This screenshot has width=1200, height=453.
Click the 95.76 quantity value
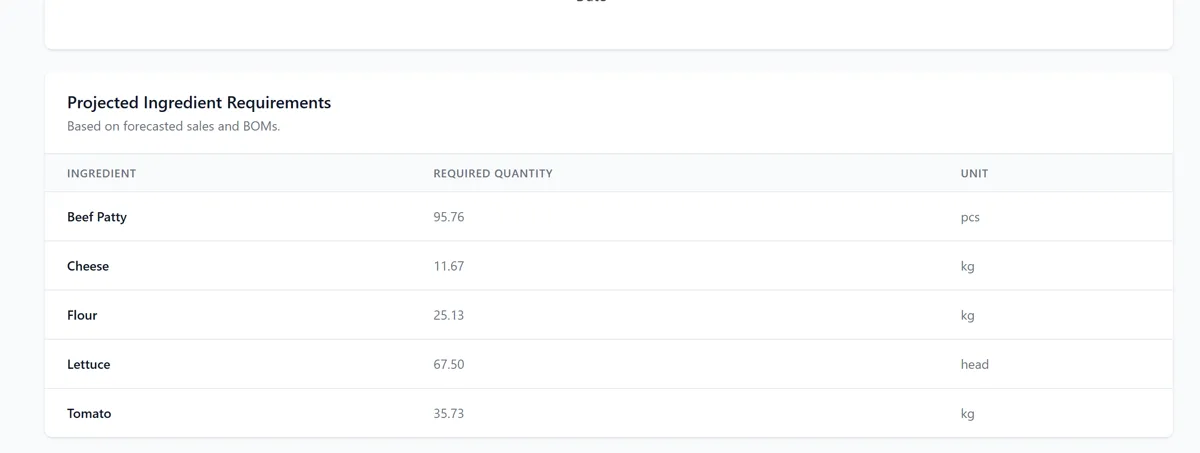tap(448, 217)
